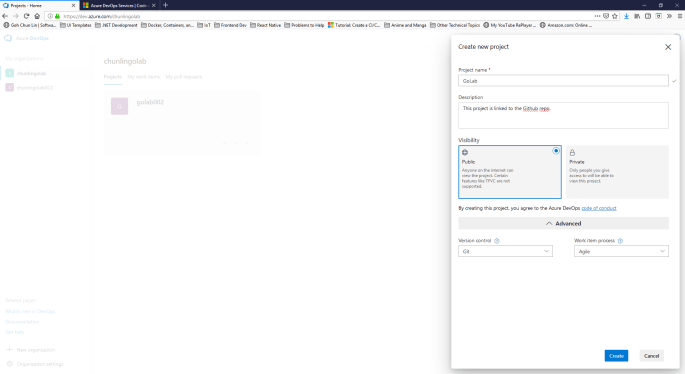Click the Cancel button
The image size is (685, 374).
pos(651,356)
